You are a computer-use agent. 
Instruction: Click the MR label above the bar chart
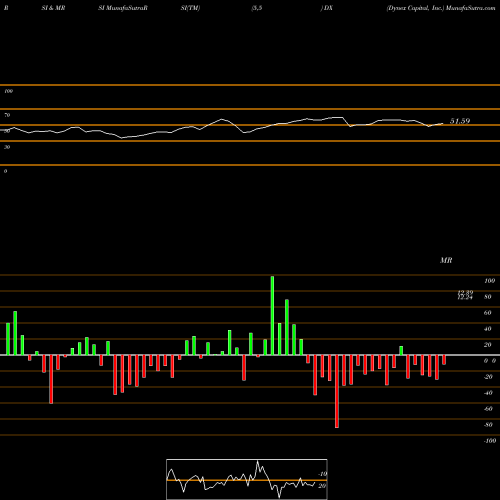point(446,260)
